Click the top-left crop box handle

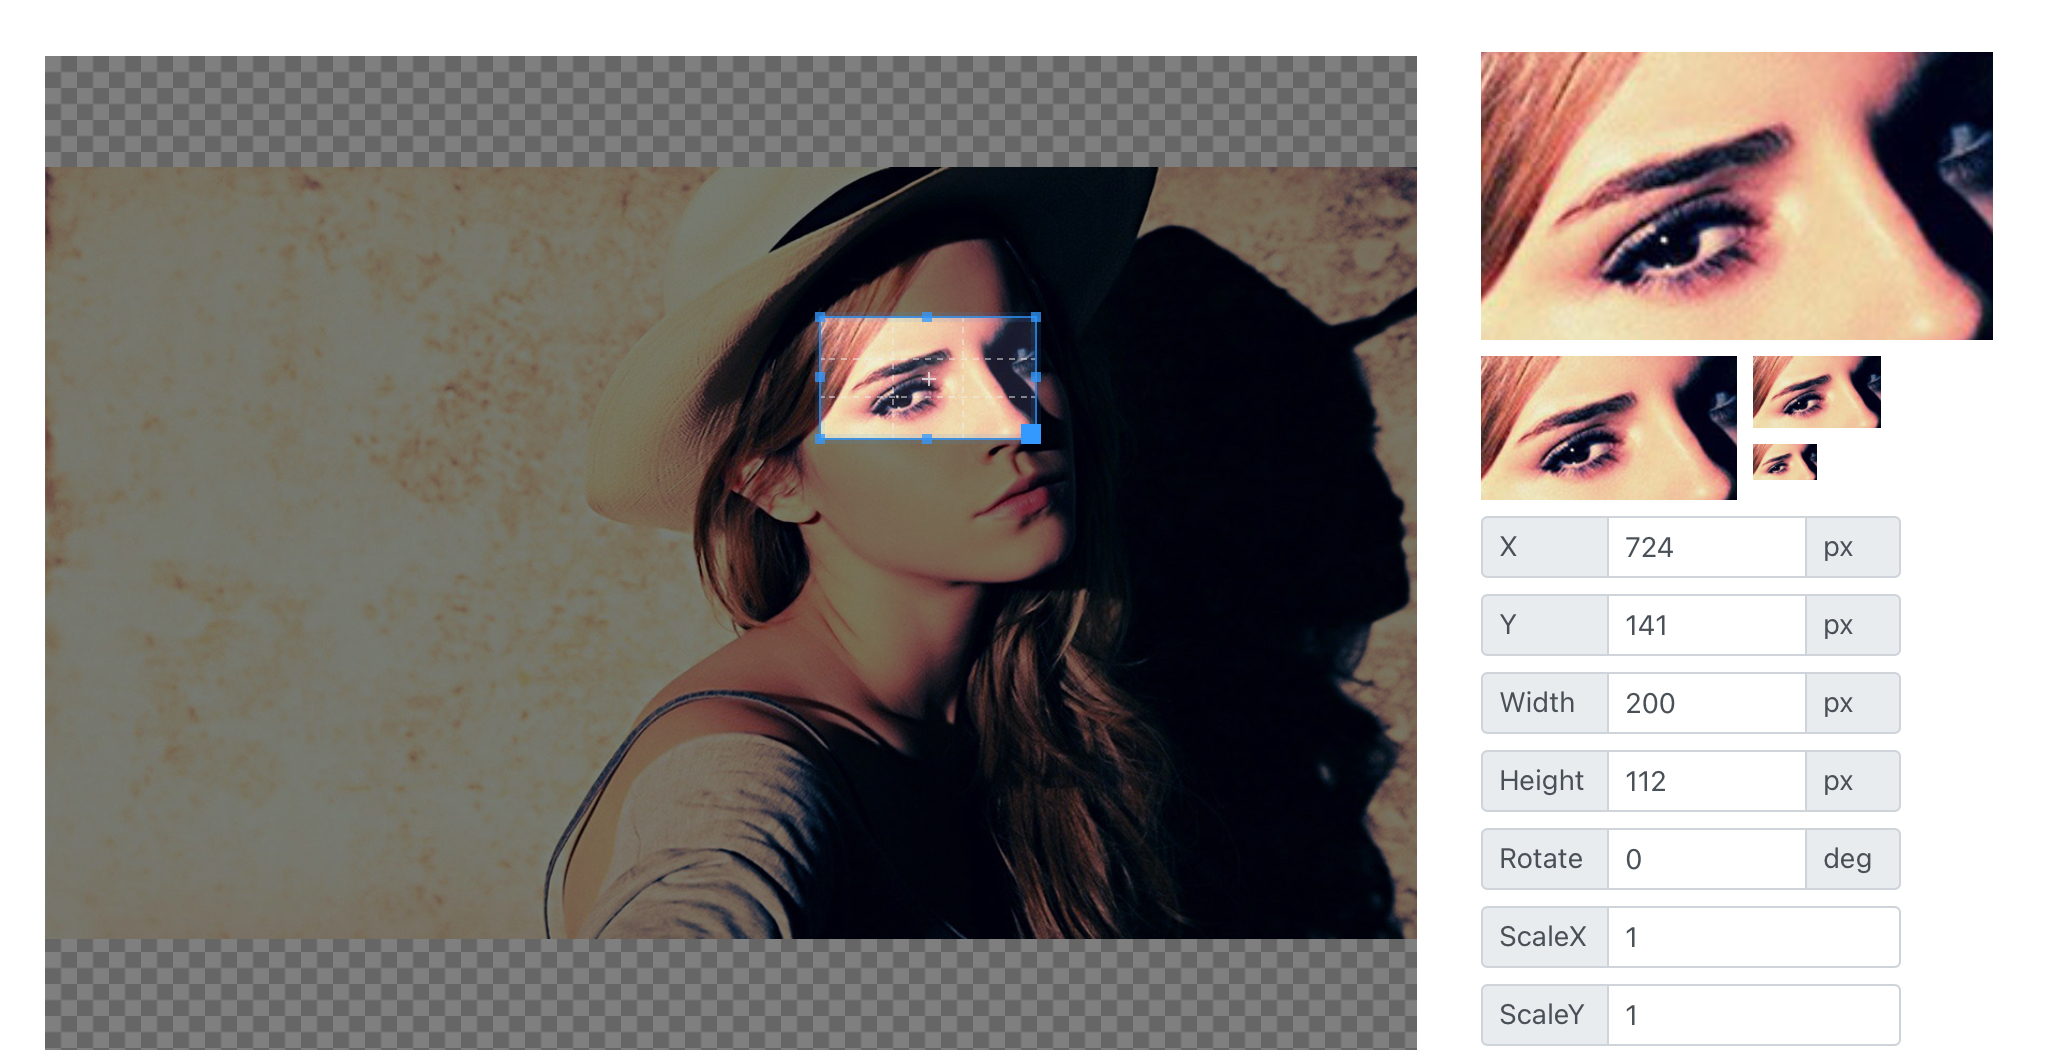pos(821,317)
